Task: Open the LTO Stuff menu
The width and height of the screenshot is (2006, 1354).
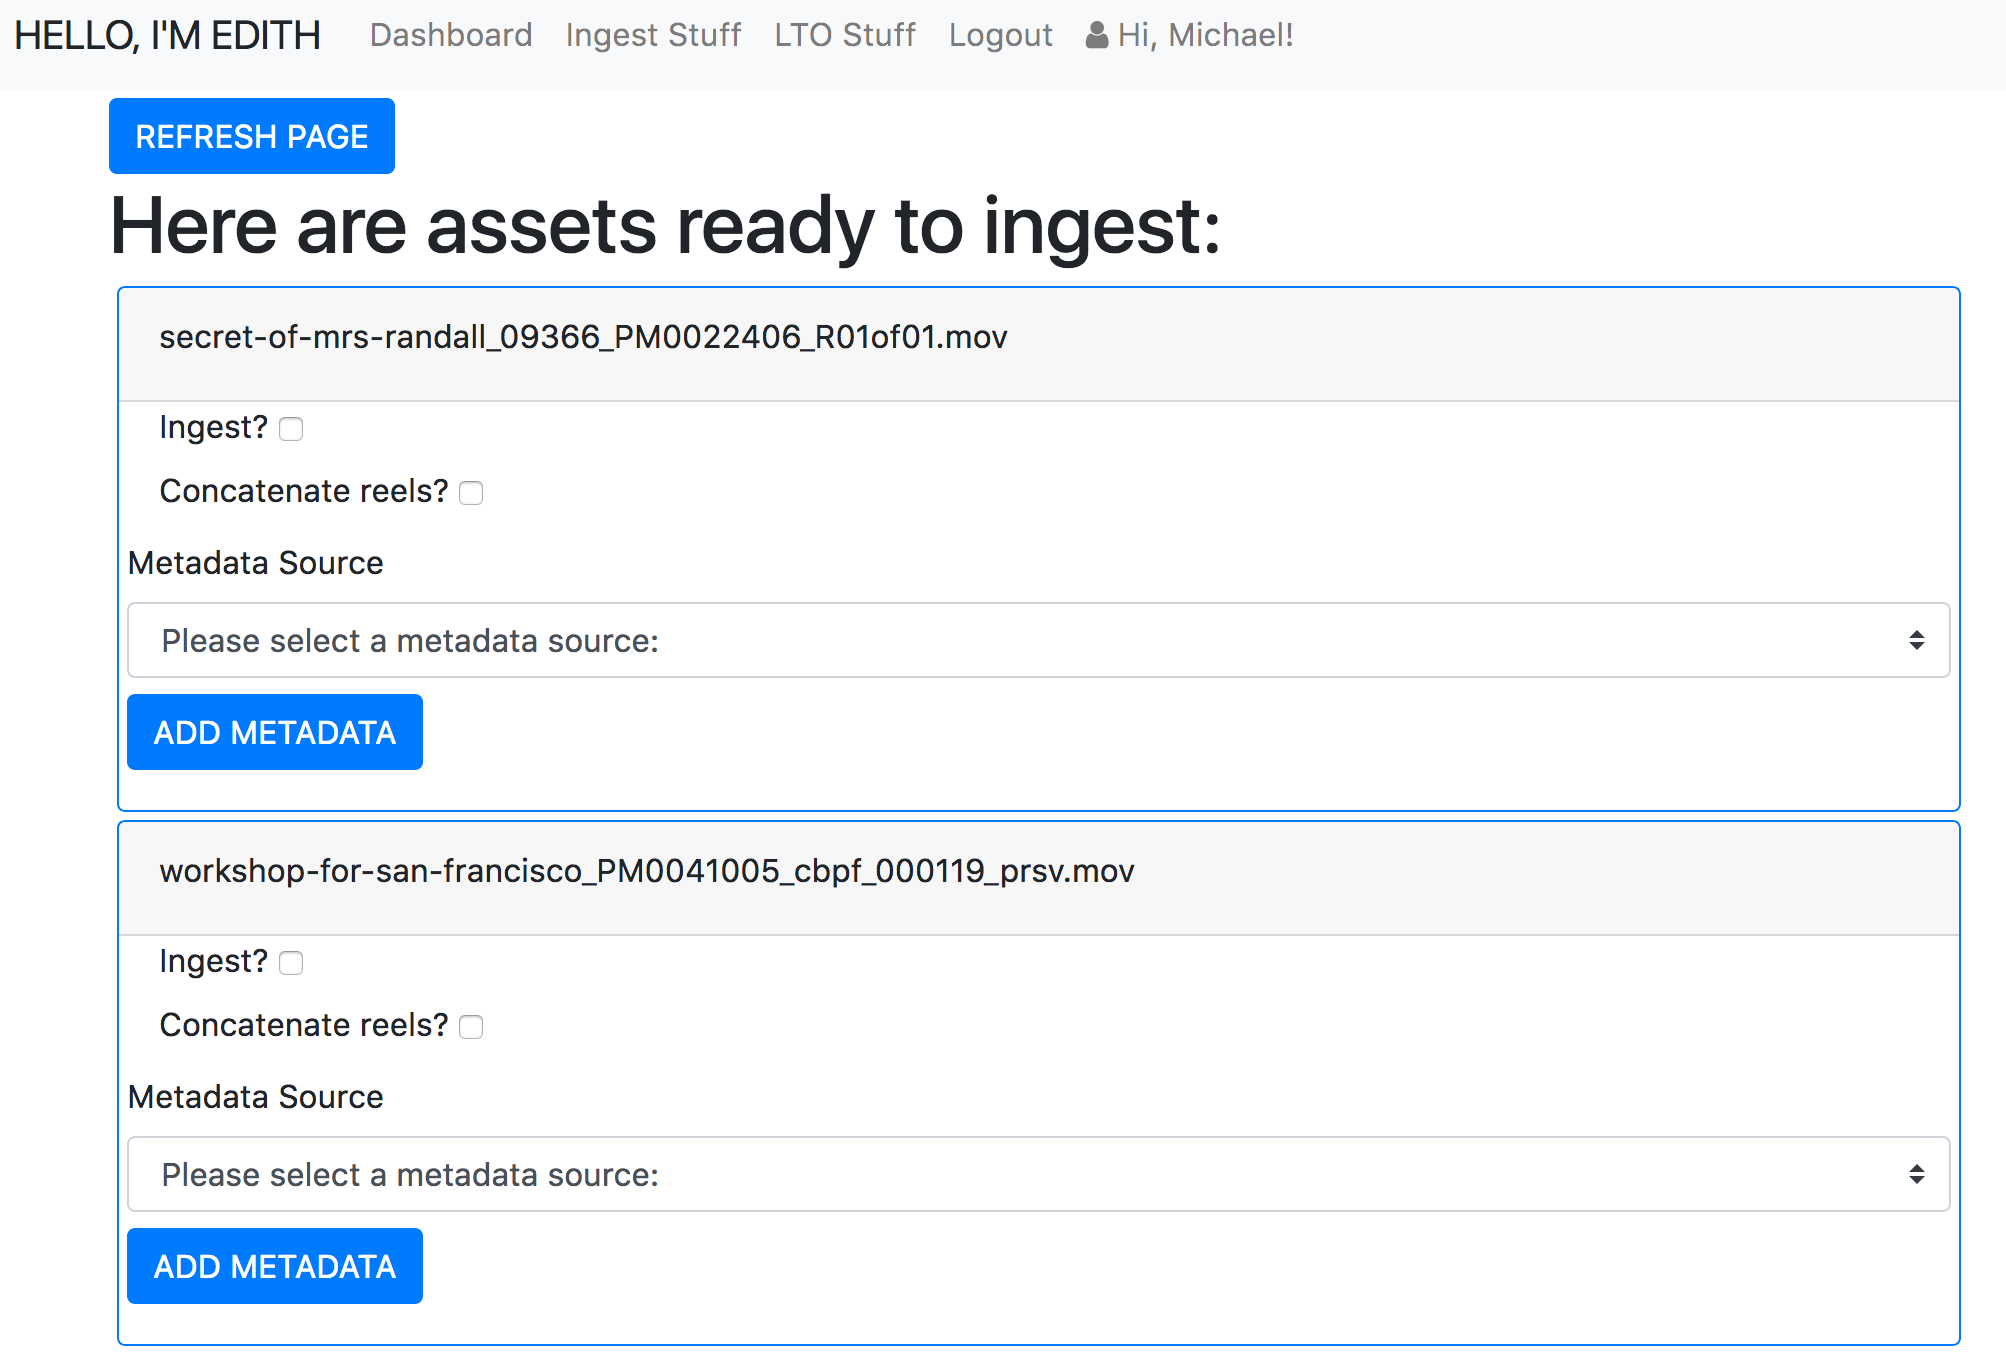Action: click(x=844, y=36)
